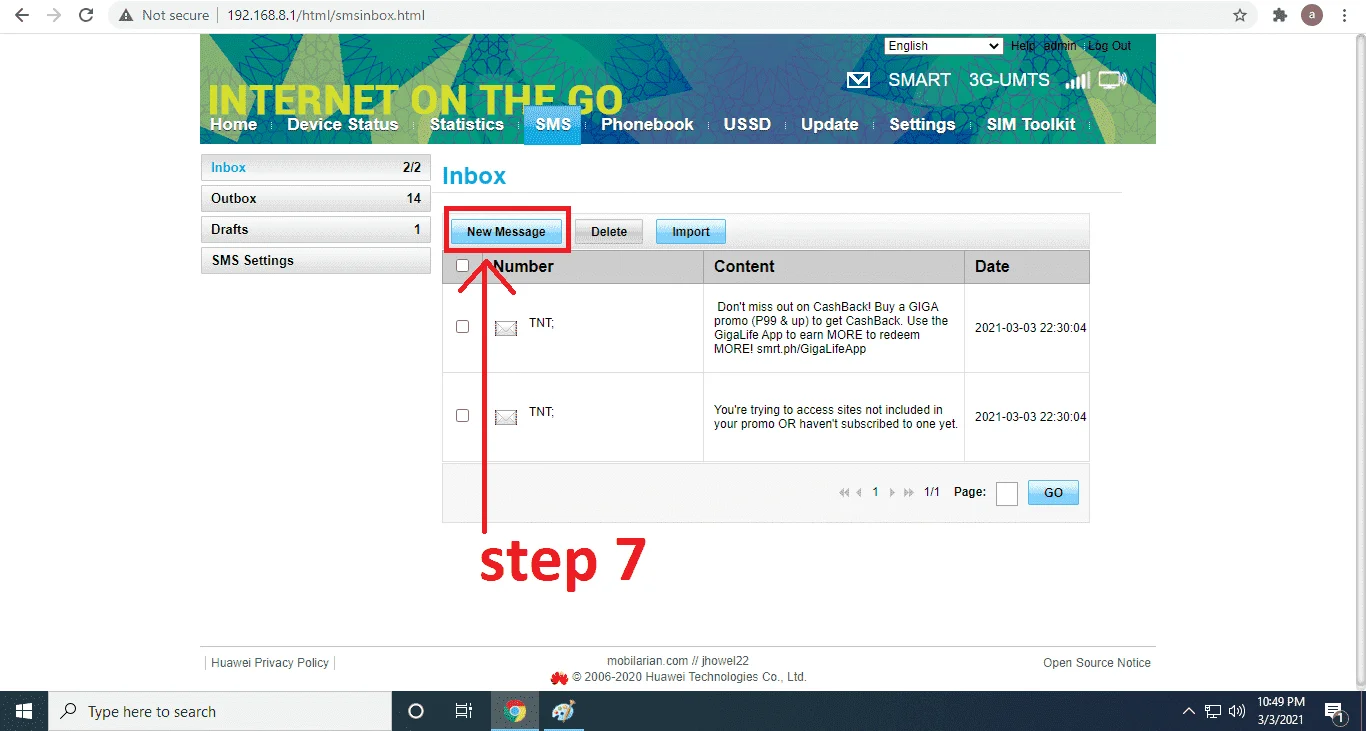This screenshot has width=1366, height=731.
Task: Click the GO button
Action: click(1053, 493)
